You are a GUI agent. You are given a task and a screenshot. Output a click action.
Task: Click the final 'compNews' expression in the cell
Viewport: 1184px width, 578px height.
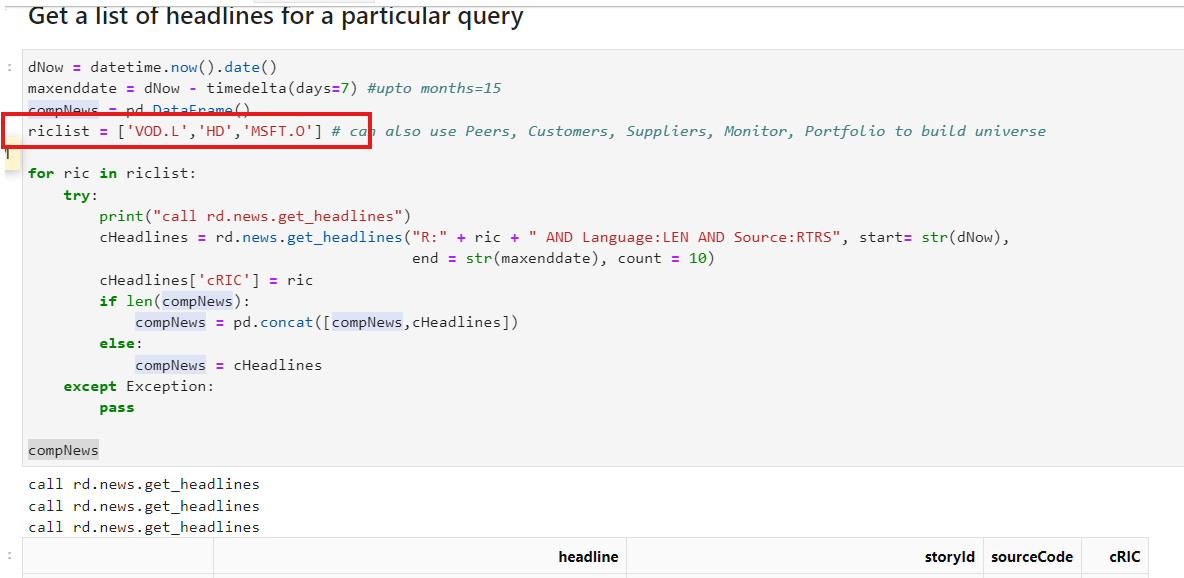coord(63,450)
